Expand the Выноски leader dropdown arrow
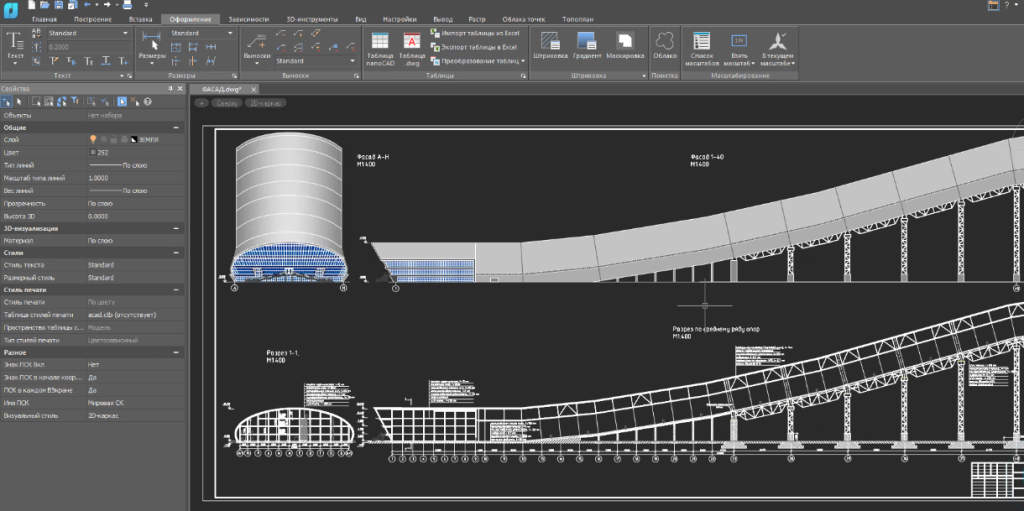Image resolution: width=1024 pixels, height=511 pixels. (x=257, y=63)
